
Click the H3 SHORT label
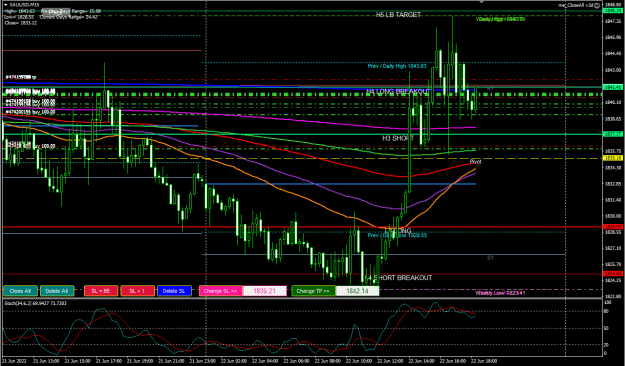[x=398, y=138]
